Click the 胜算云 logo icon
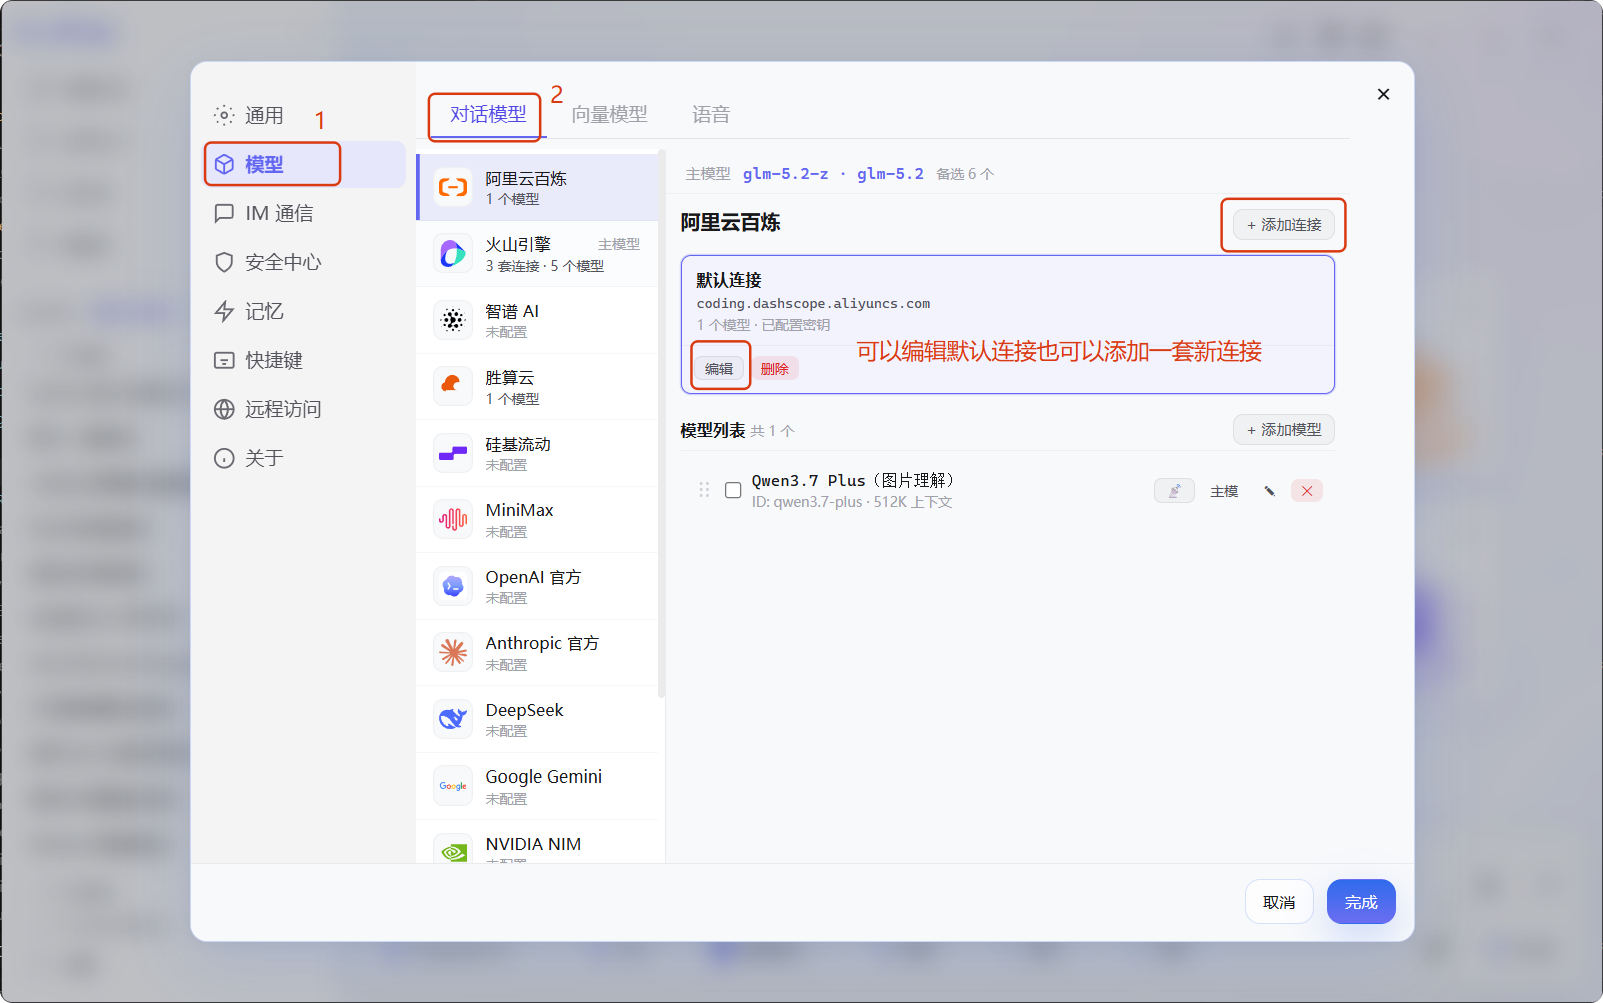Screen dimensions: 1603x1003 pos(453,386)
